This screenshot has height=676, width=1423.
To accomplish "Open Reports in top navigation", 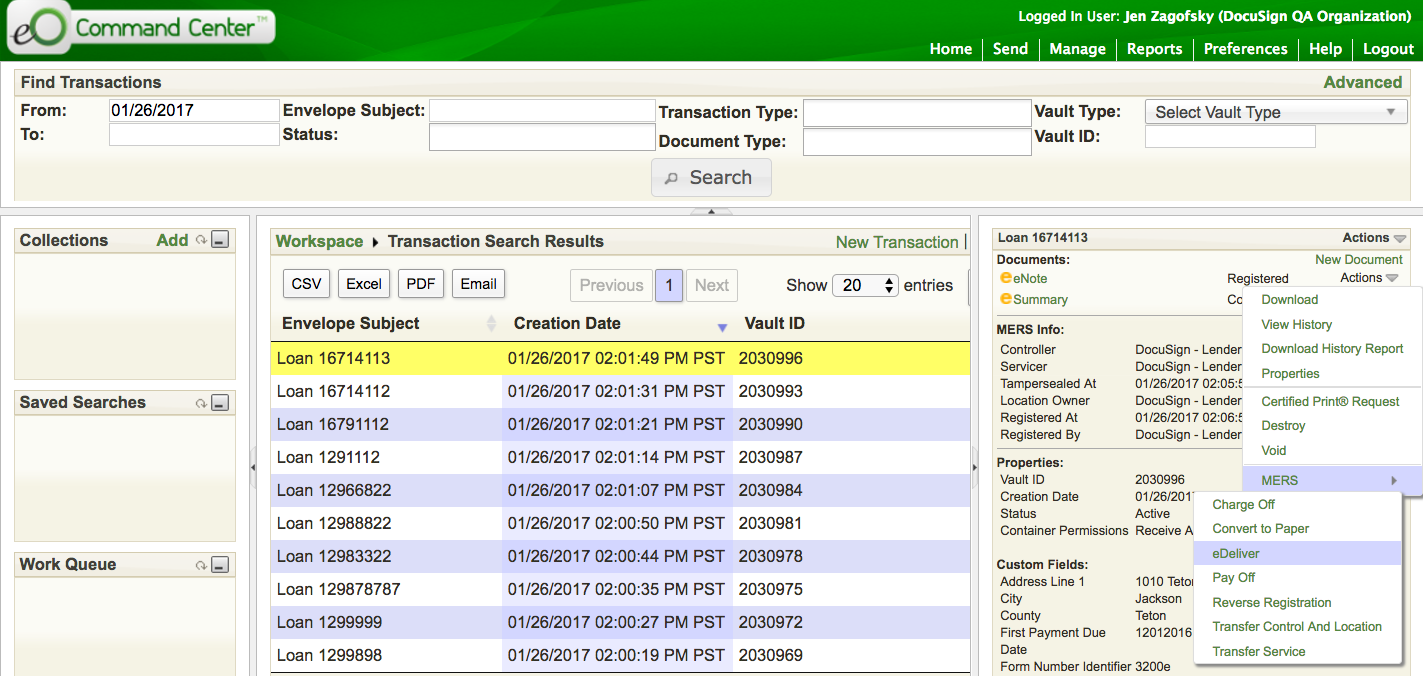I will (x=1154, y=48).
